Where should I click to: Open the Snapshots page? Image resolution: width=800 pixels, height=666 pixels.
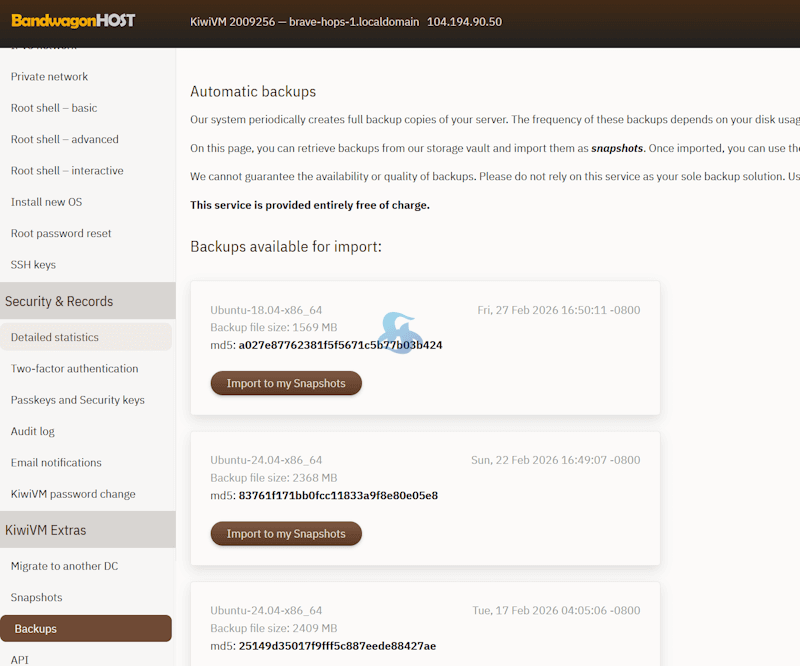(37, 598)
